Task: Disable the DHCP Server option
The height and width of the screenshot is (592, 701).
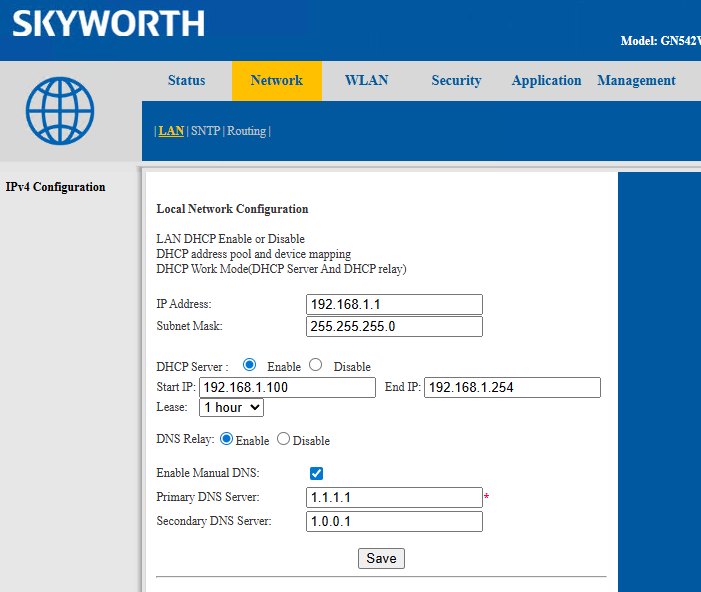Action: click(315, 365)
